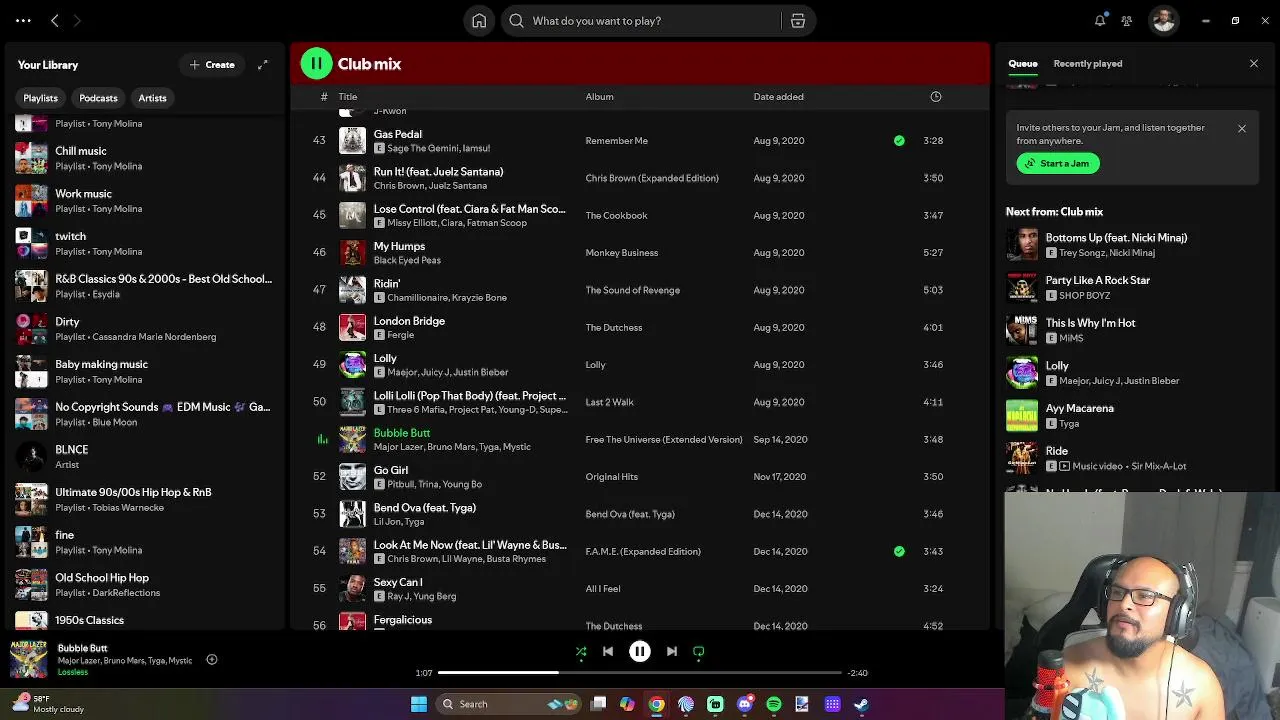Go back with the left arrow
This screenshot has height=720, width=1280.
pos(55,20)
